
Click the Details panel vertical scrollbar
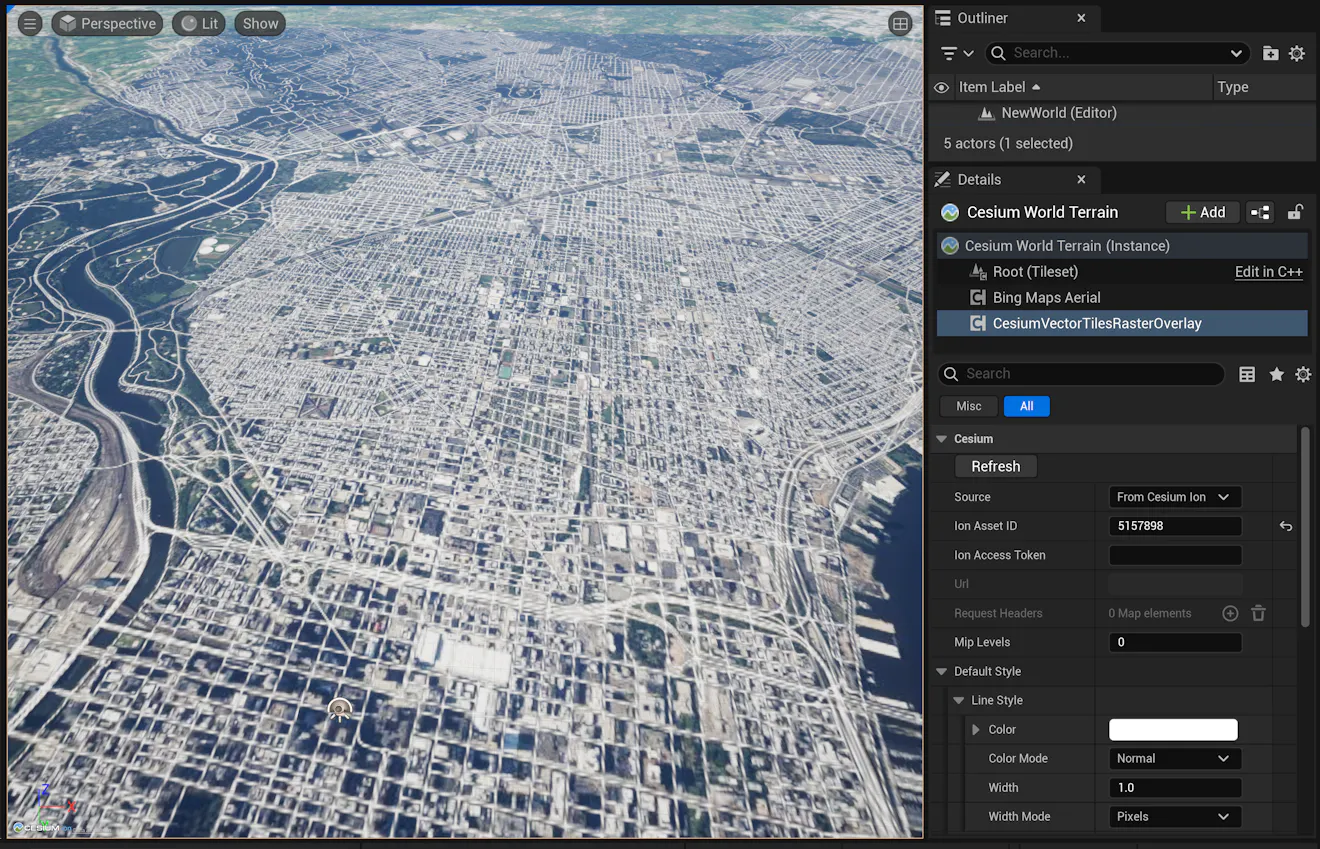coord(1304,527)
